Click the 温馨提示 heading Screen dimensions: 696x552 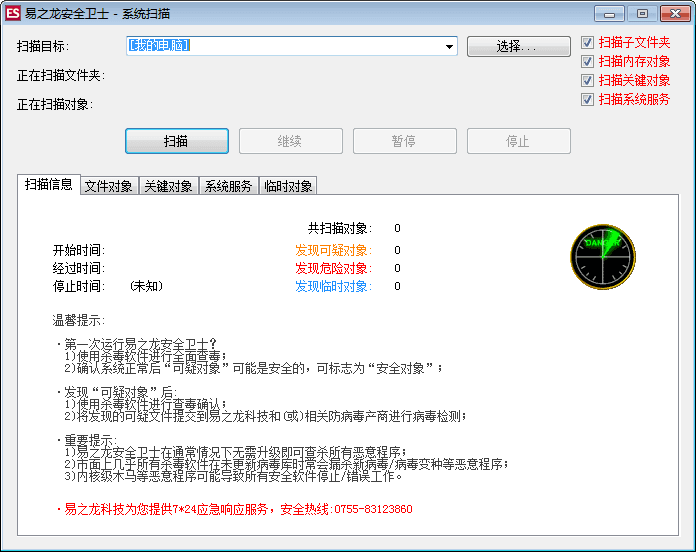click(79, 320)
